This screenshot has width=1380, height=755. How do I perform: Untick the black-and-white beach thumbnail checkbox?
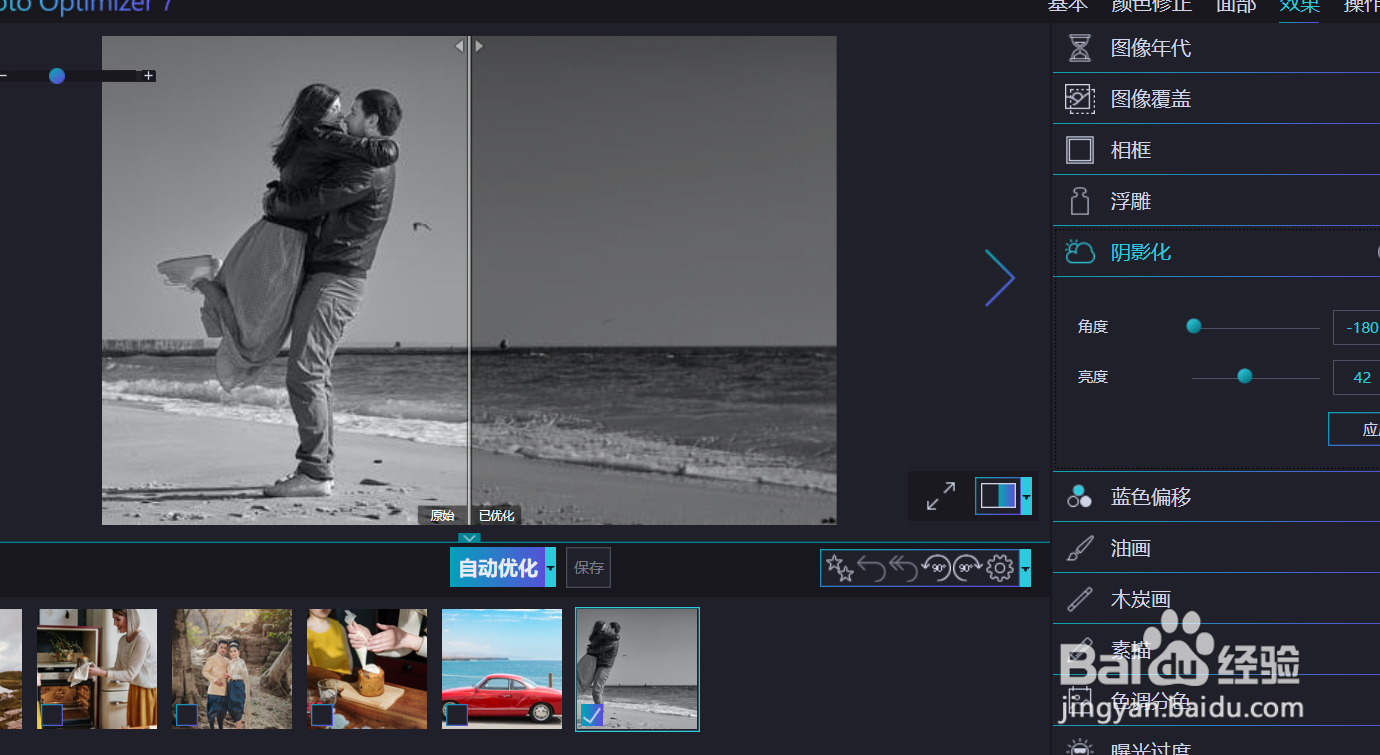(x=592, y=714)
